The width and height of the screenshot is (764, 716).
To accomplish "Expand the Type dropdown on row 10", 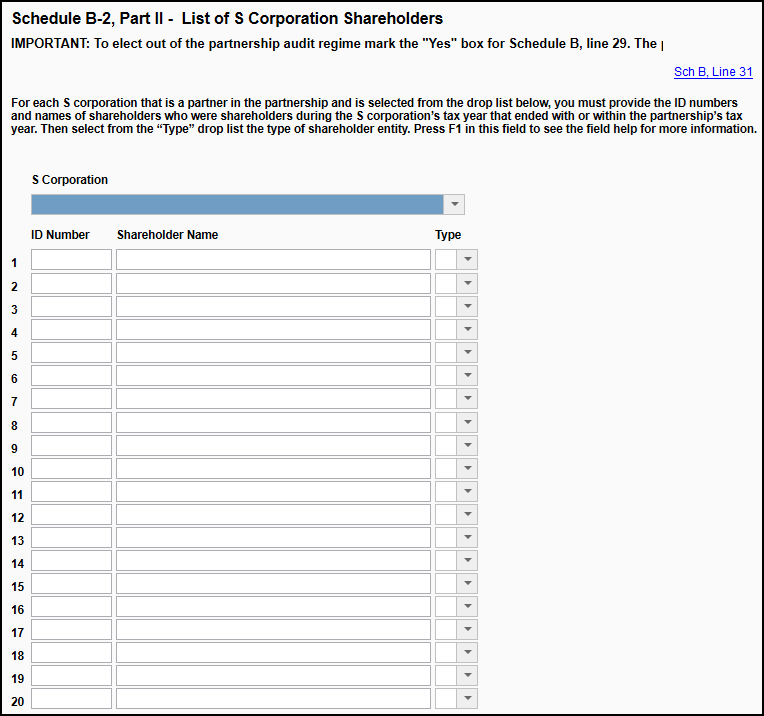I will (467, 468).
